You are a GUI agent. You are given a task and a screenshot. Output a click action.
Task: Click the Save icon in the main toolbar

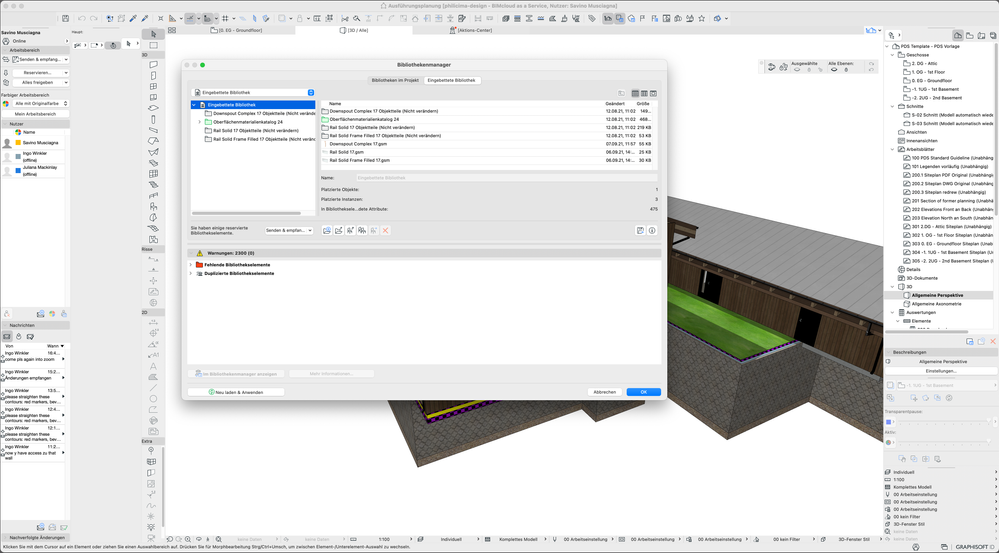pyautogui.click(x=66, y=18)
